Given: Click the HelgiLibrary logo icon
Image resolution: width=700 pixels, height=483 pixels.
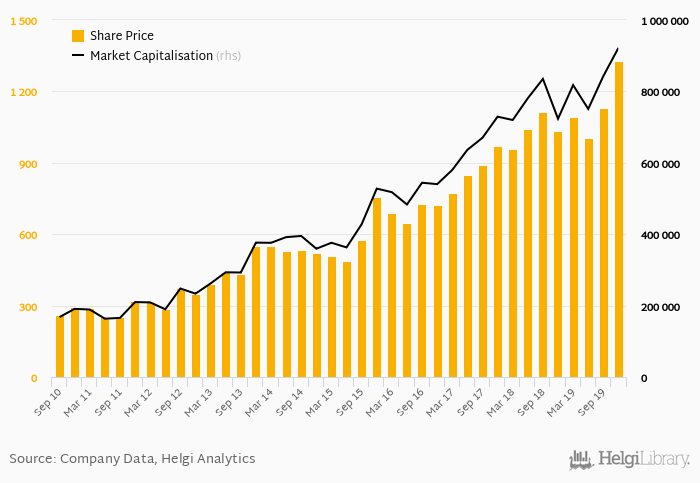Looking at the screenshot, I should pos(580,459).
